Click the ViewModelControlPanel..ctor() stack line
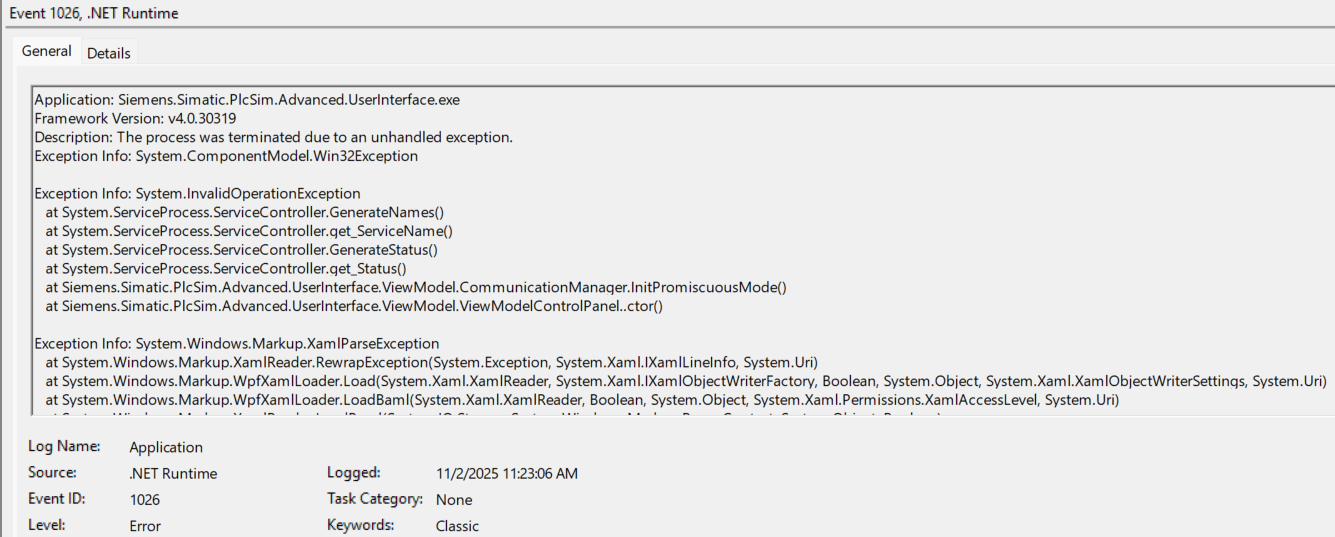 [354, 306]
